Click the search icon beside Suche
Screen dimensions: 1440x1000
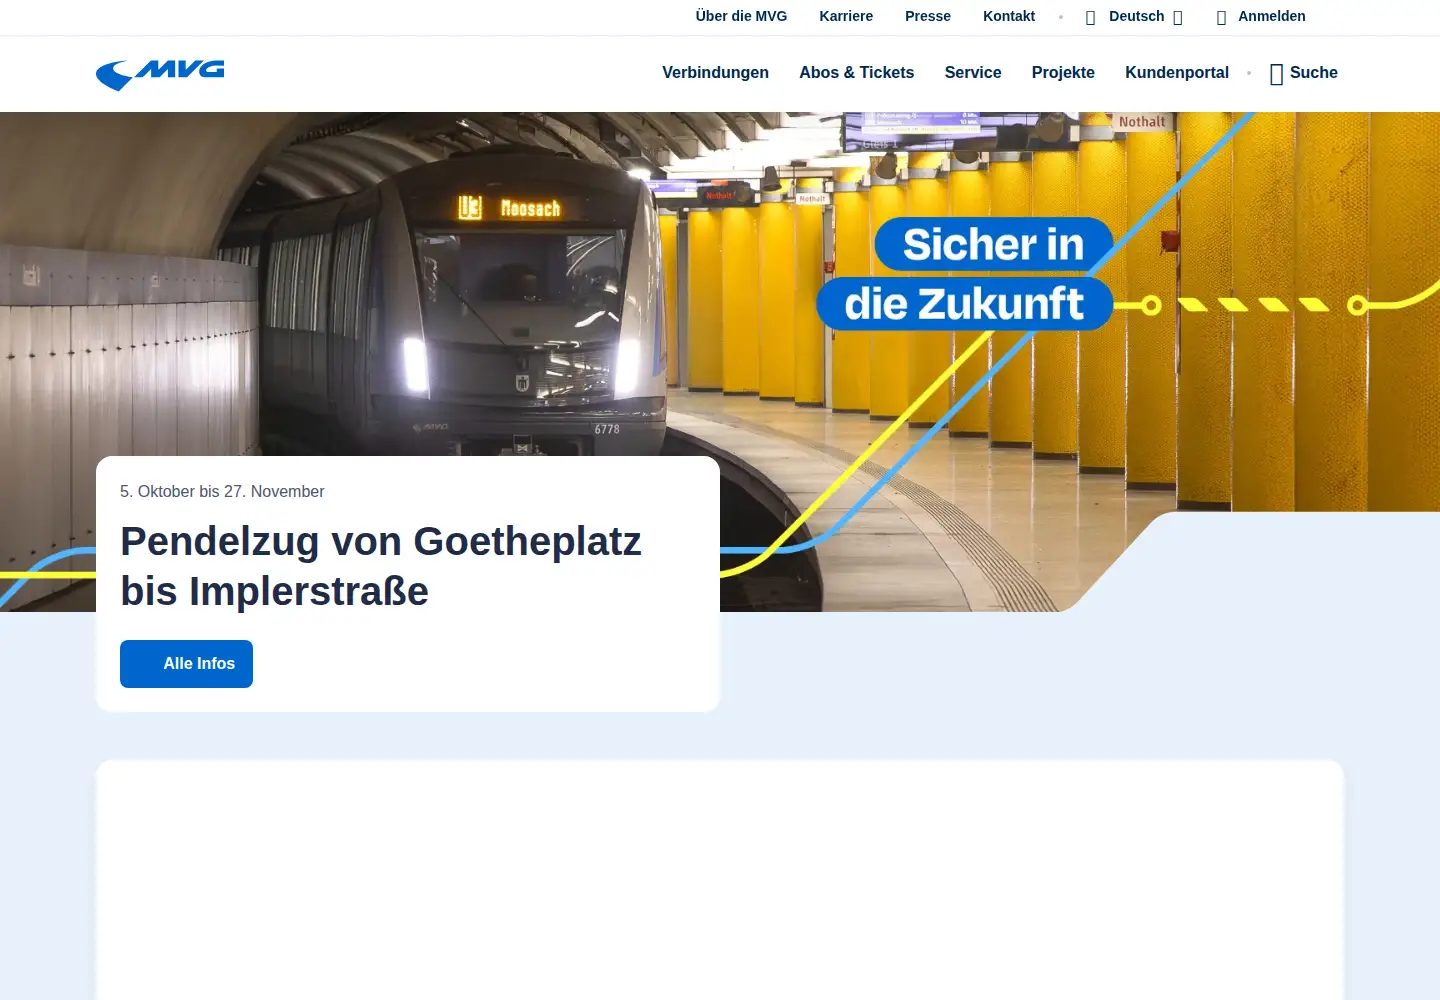click(x=1276, y=74)
